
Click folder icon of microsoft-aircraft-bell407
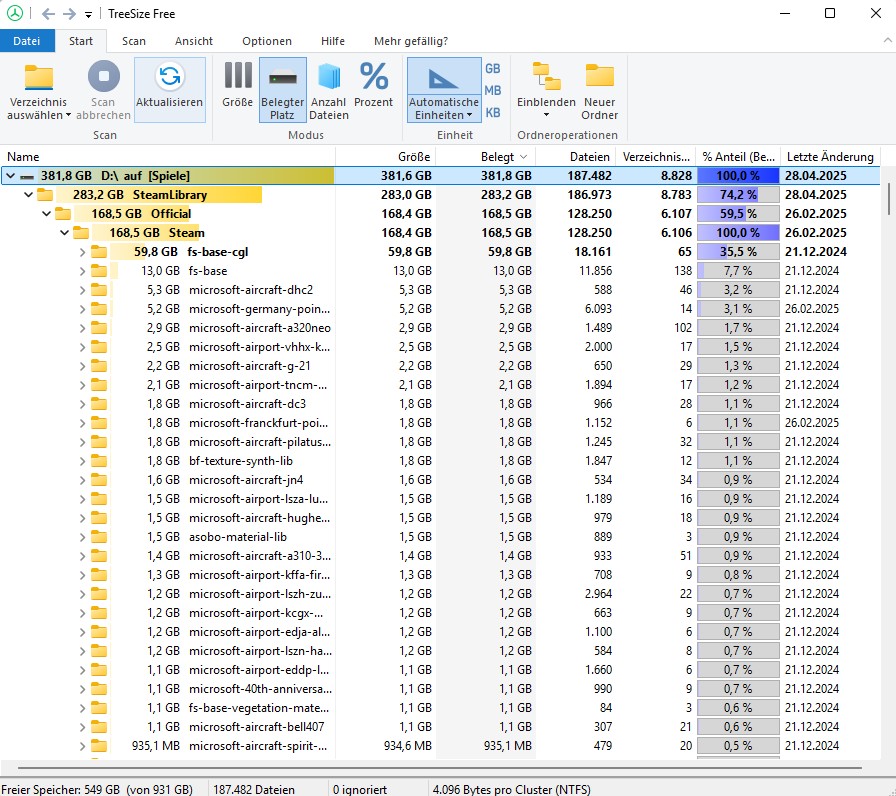coord(99,727)
